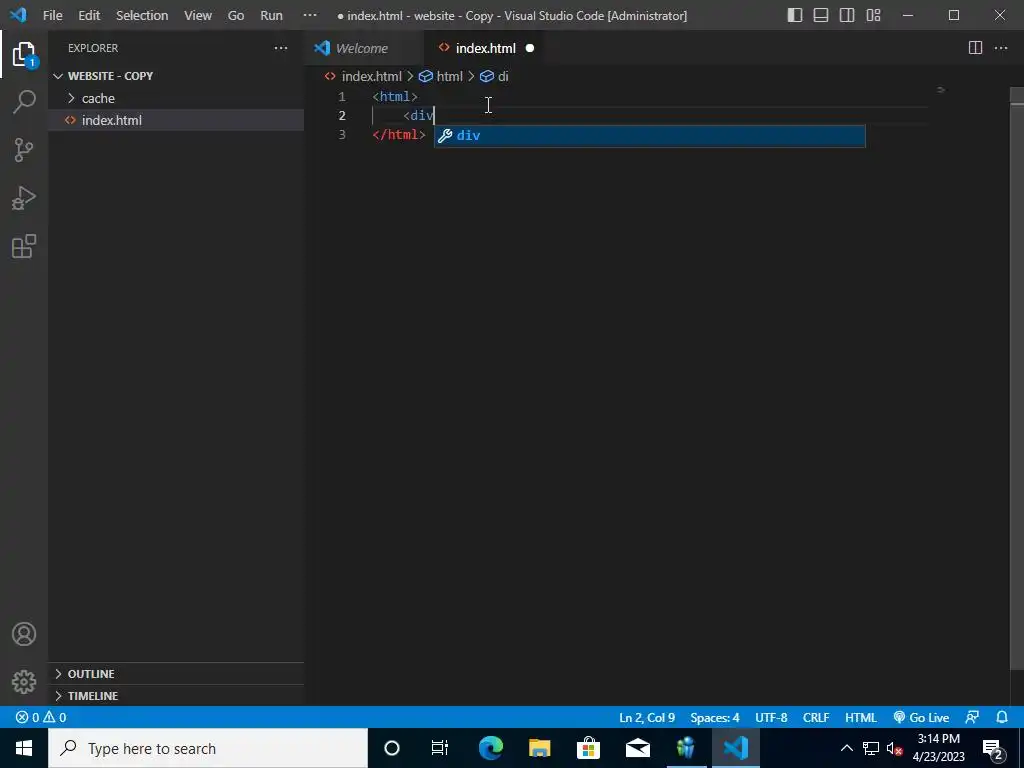Viewport: 1024px width, 768px height.
Task: Open the Edit menu
Action: coord(89,15)
